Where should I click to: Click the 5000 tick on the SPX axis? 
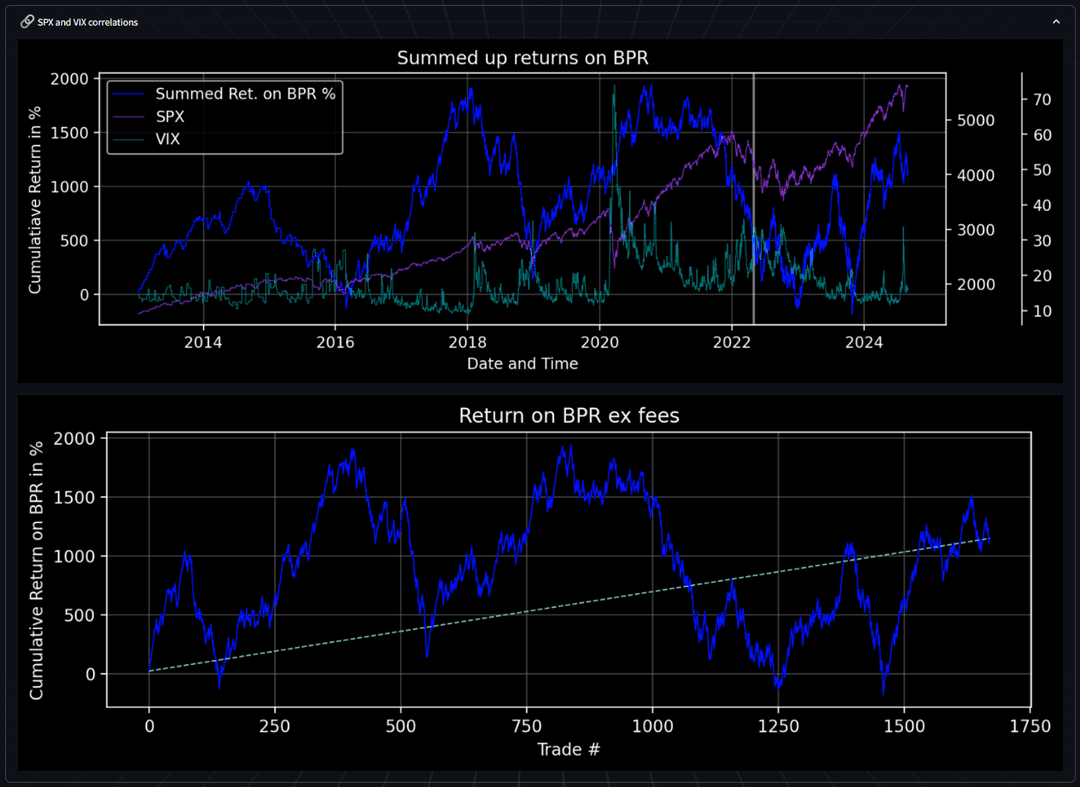point(973,120)
